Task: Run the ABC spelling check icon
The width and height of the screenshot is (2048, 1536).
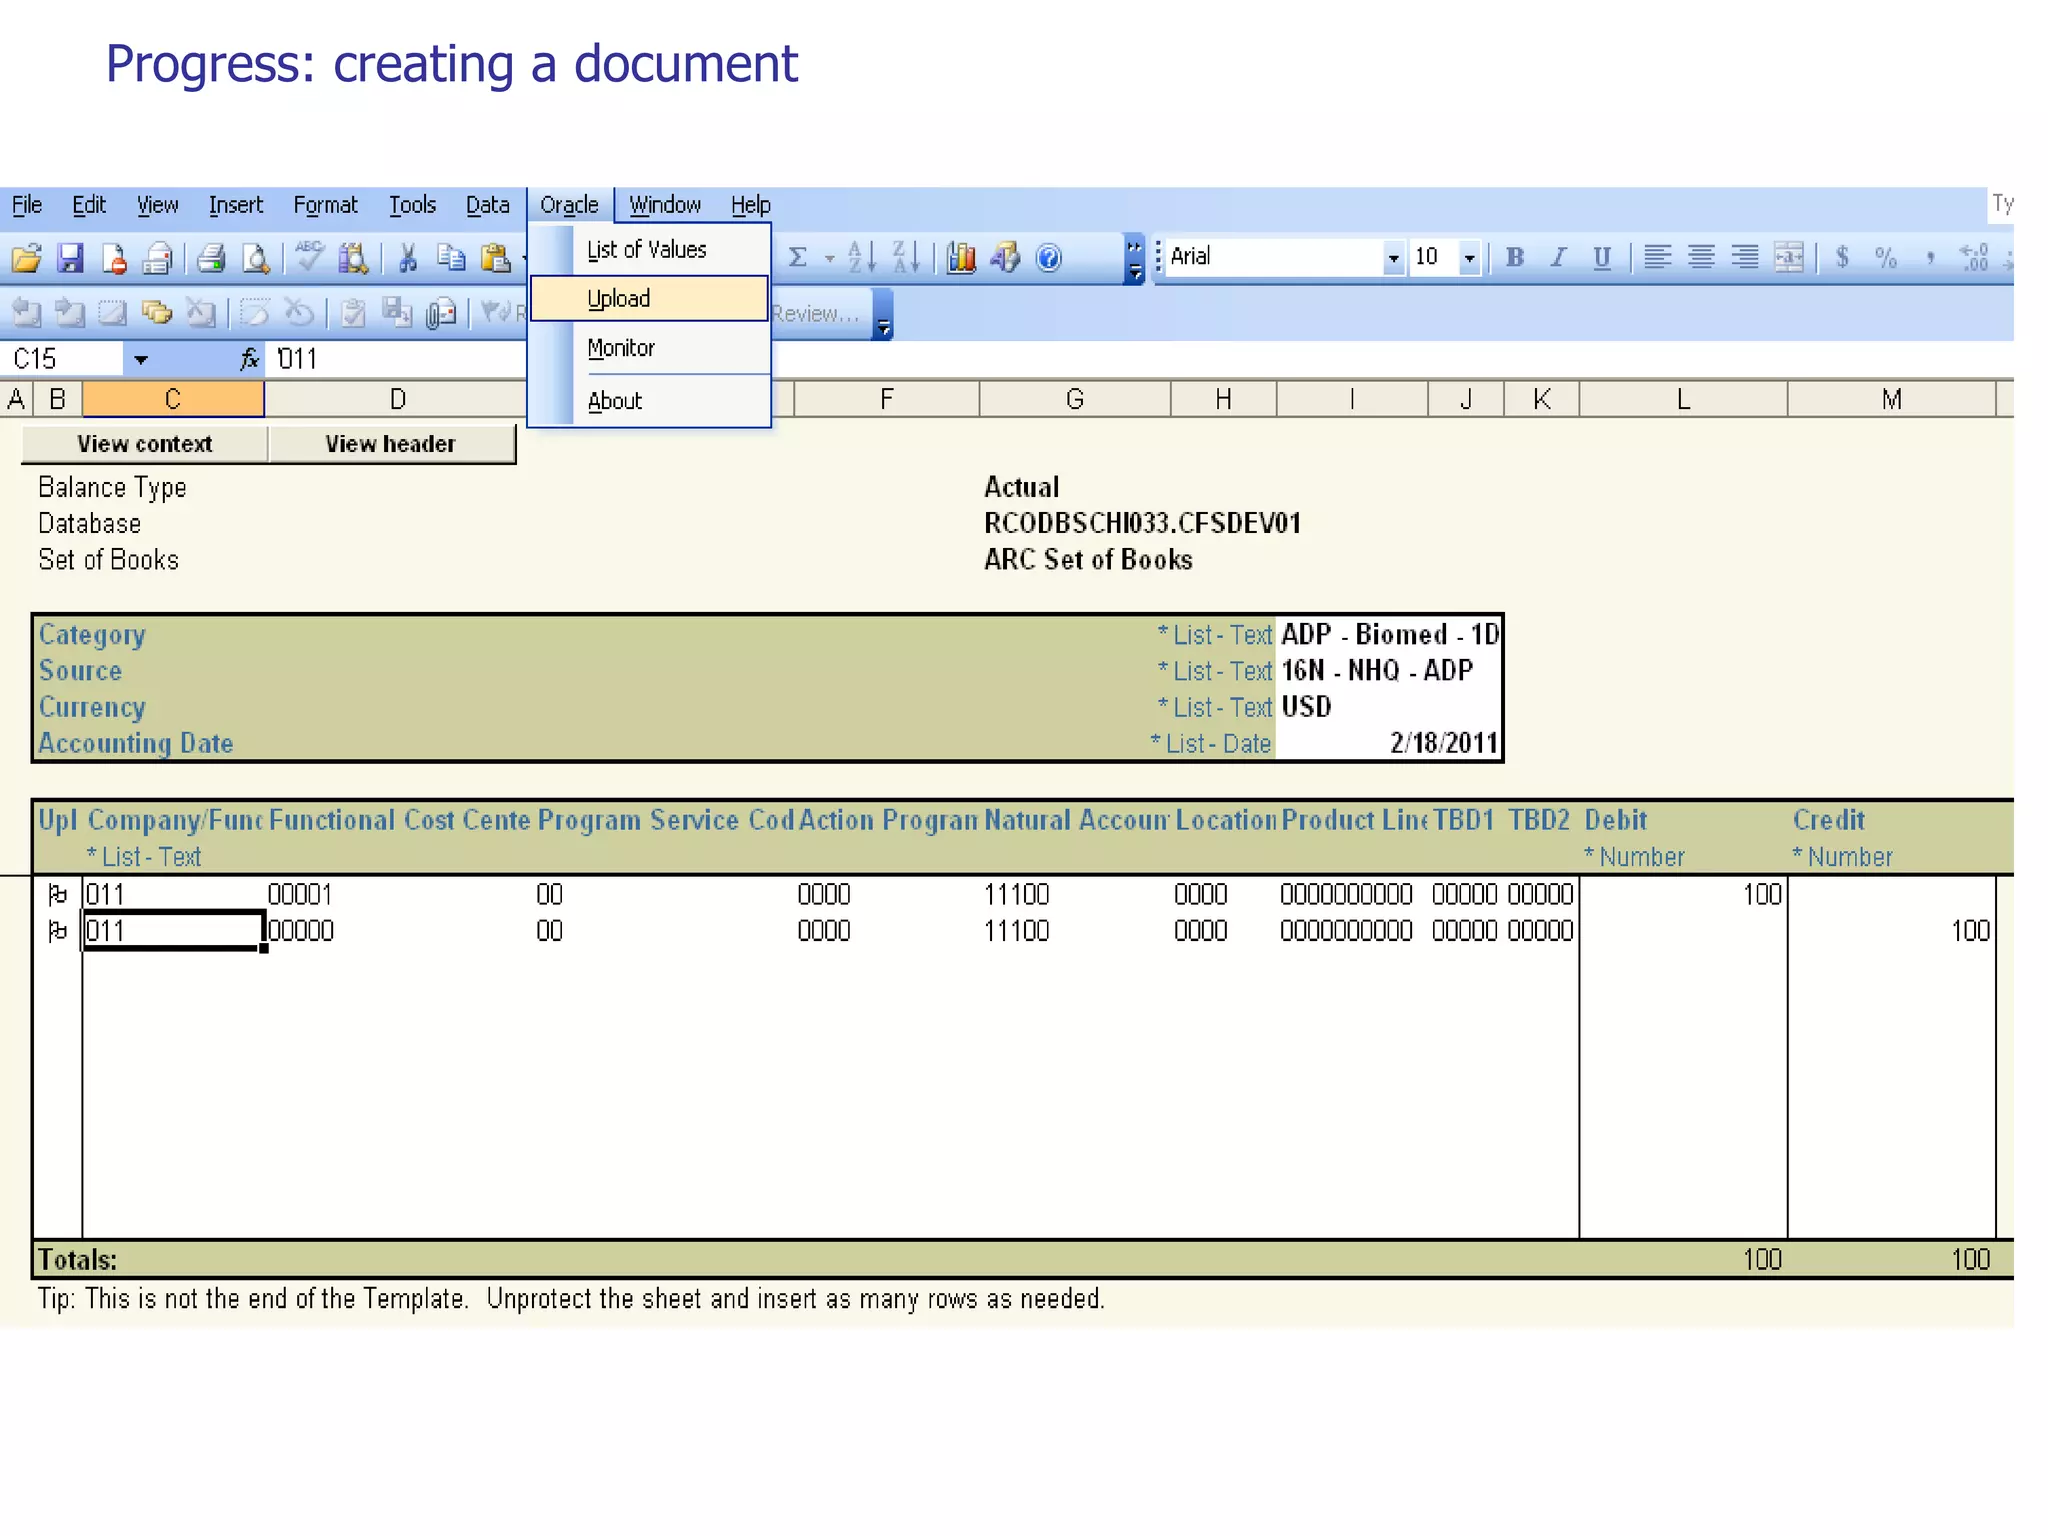Action: pos(310,256)
